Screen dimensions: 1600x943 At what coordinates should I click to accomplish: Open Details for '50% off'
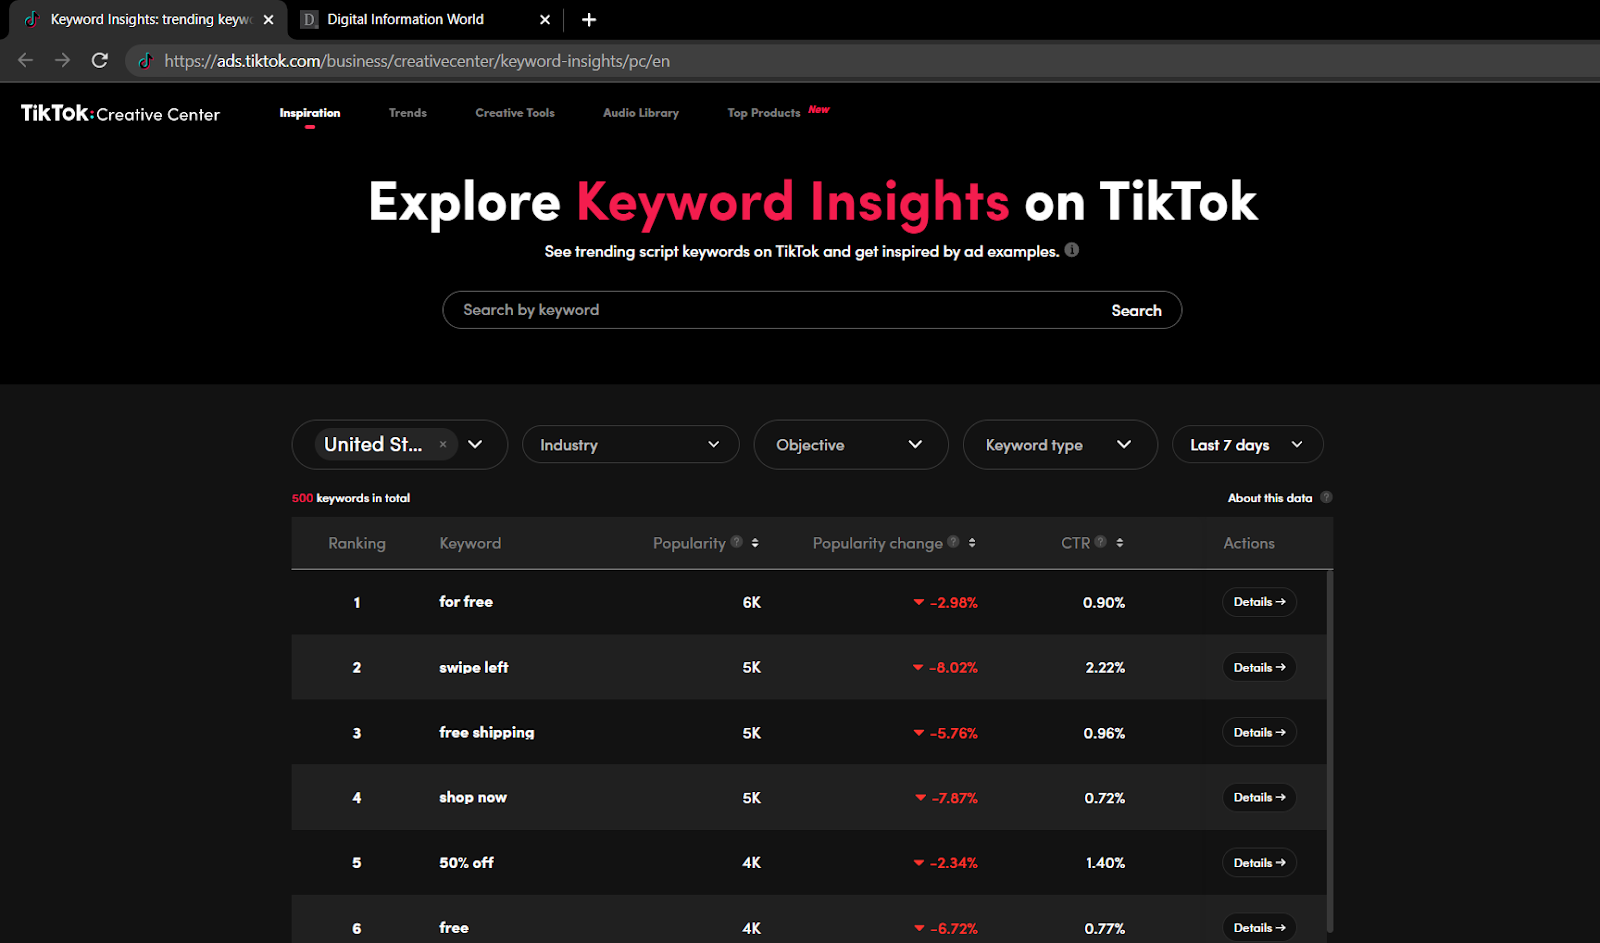tap(1259, 862)
